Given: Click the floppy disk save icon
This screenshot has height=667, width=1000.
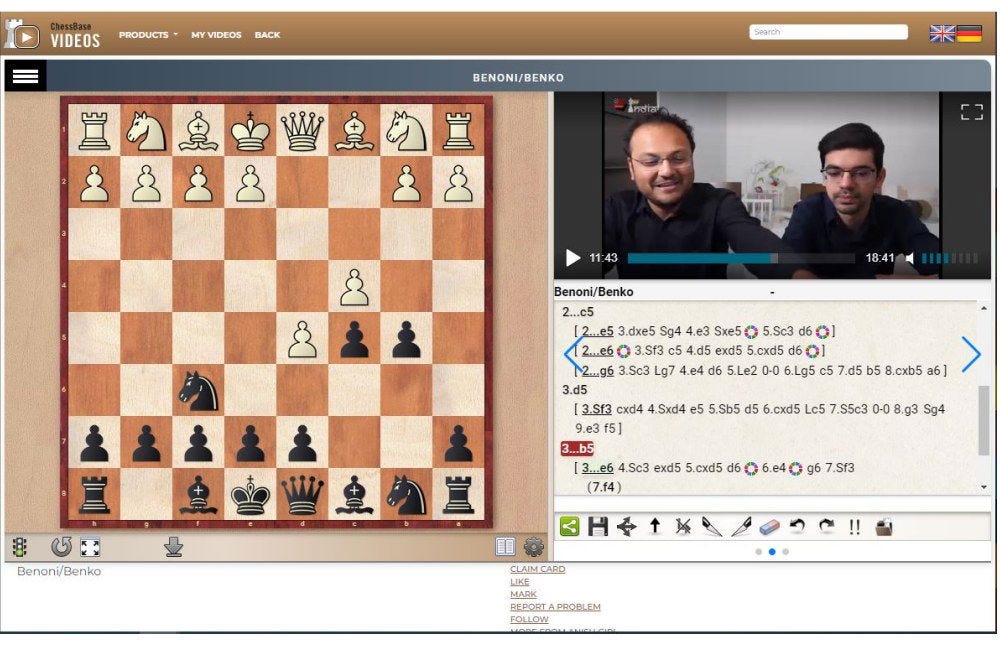Looking at the screenshot, I should 598,527.
